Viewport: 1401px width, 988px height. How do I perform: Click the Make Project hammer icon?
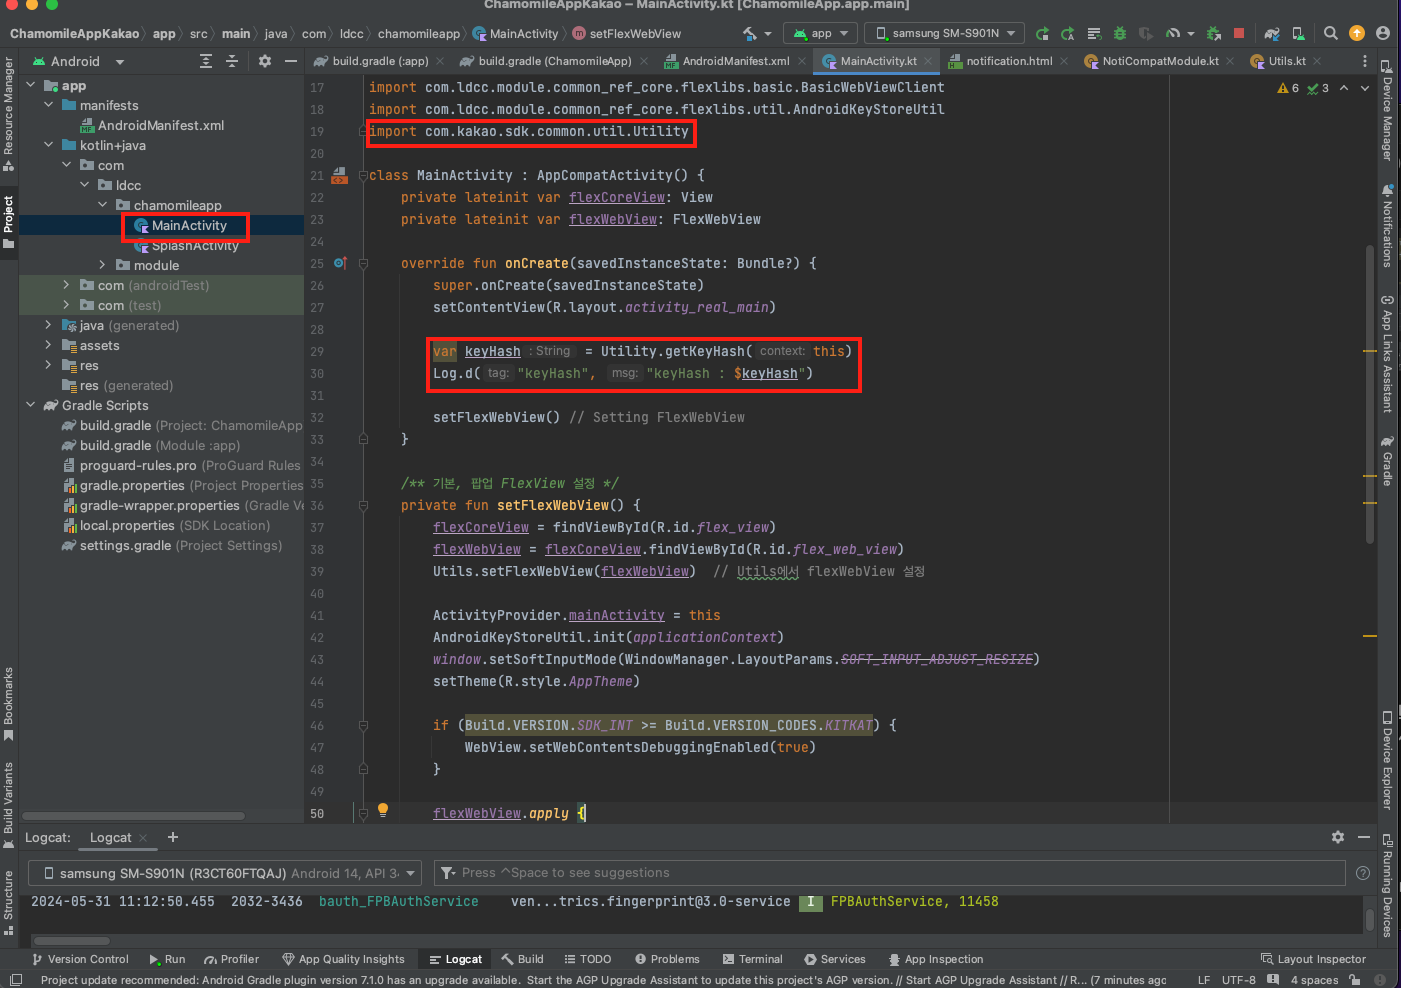point(749,33)
